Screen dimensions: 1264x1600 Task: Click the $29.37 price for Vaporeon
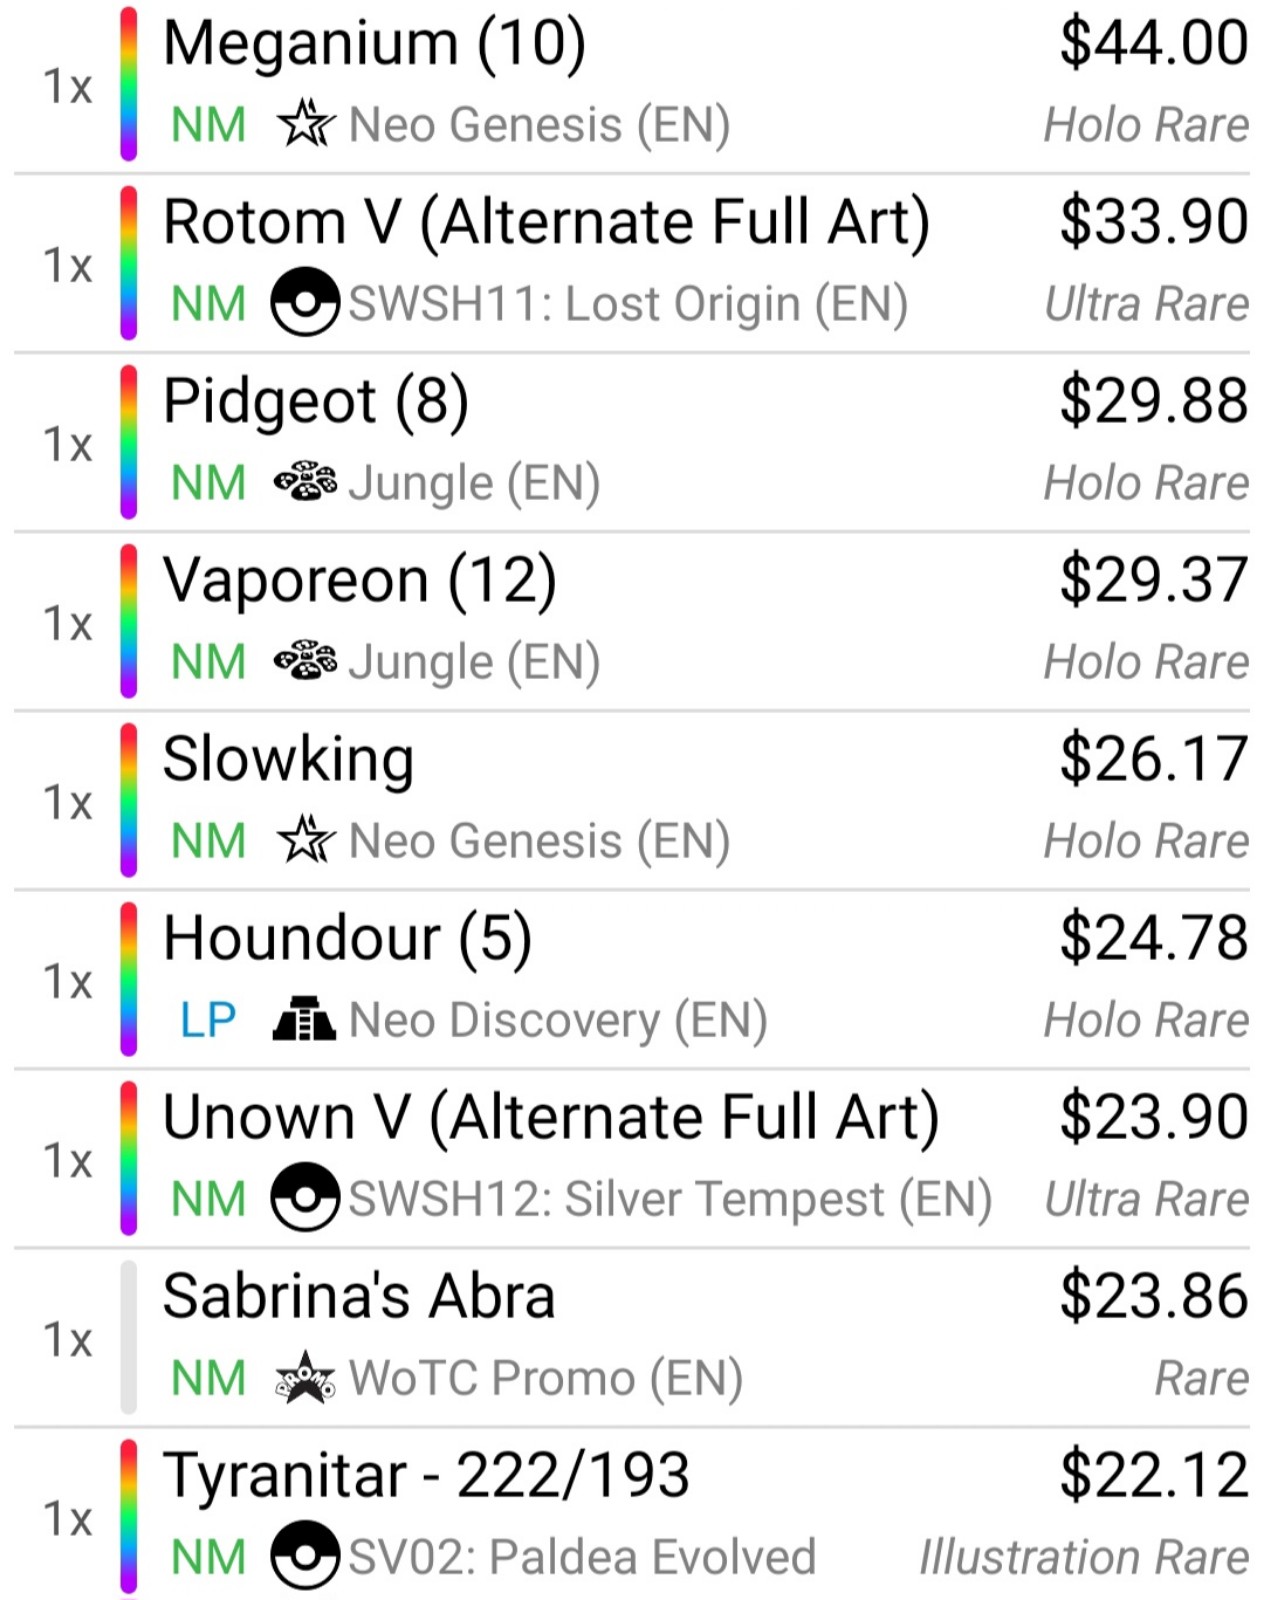tap(1153, 580)
